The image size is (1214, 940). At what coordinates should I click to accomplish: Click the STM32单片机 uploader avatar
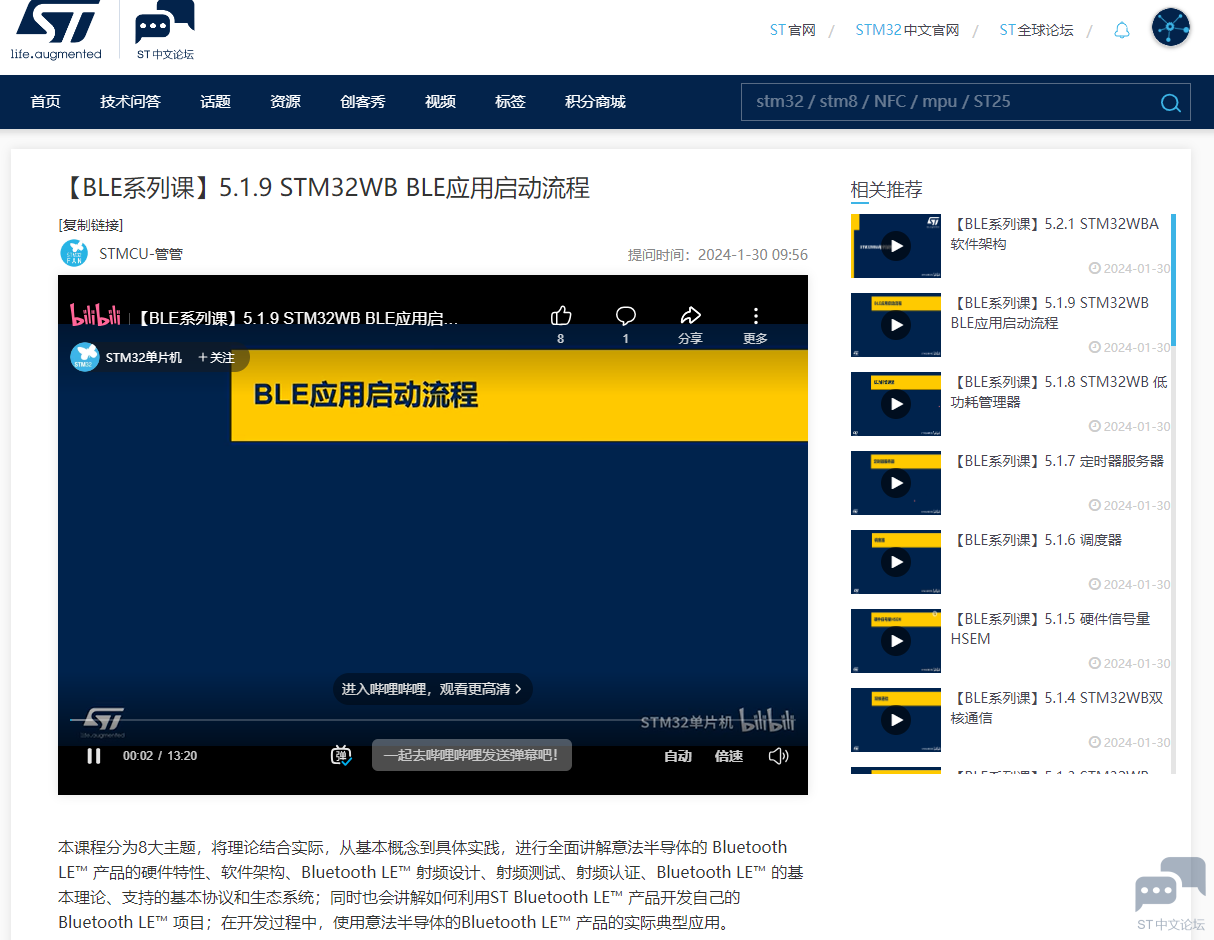(84, 357)
